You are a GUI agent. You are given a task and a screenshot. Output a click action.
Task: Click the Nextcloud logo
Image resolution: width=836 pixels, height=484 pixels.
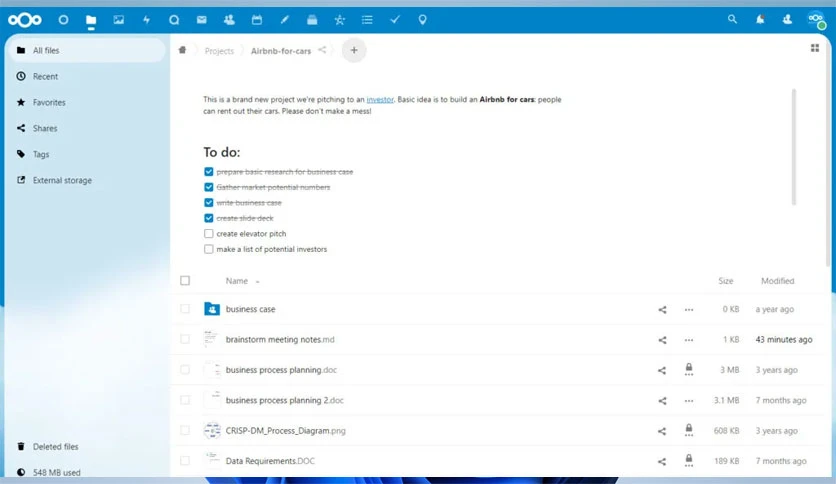pos(25,20)
